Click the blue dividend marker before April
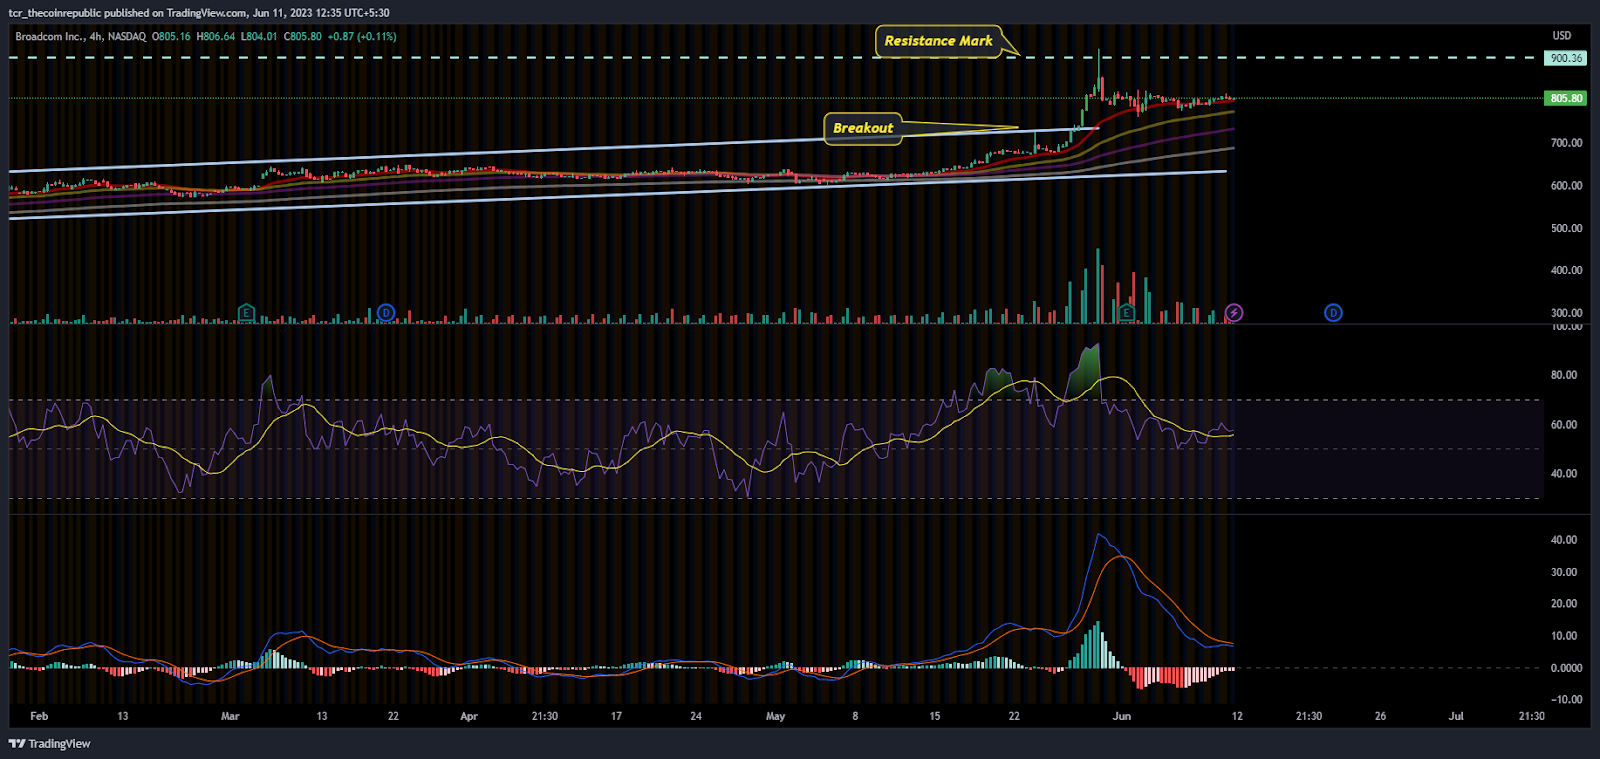The image size is (1600, 759). coord(386,313)
